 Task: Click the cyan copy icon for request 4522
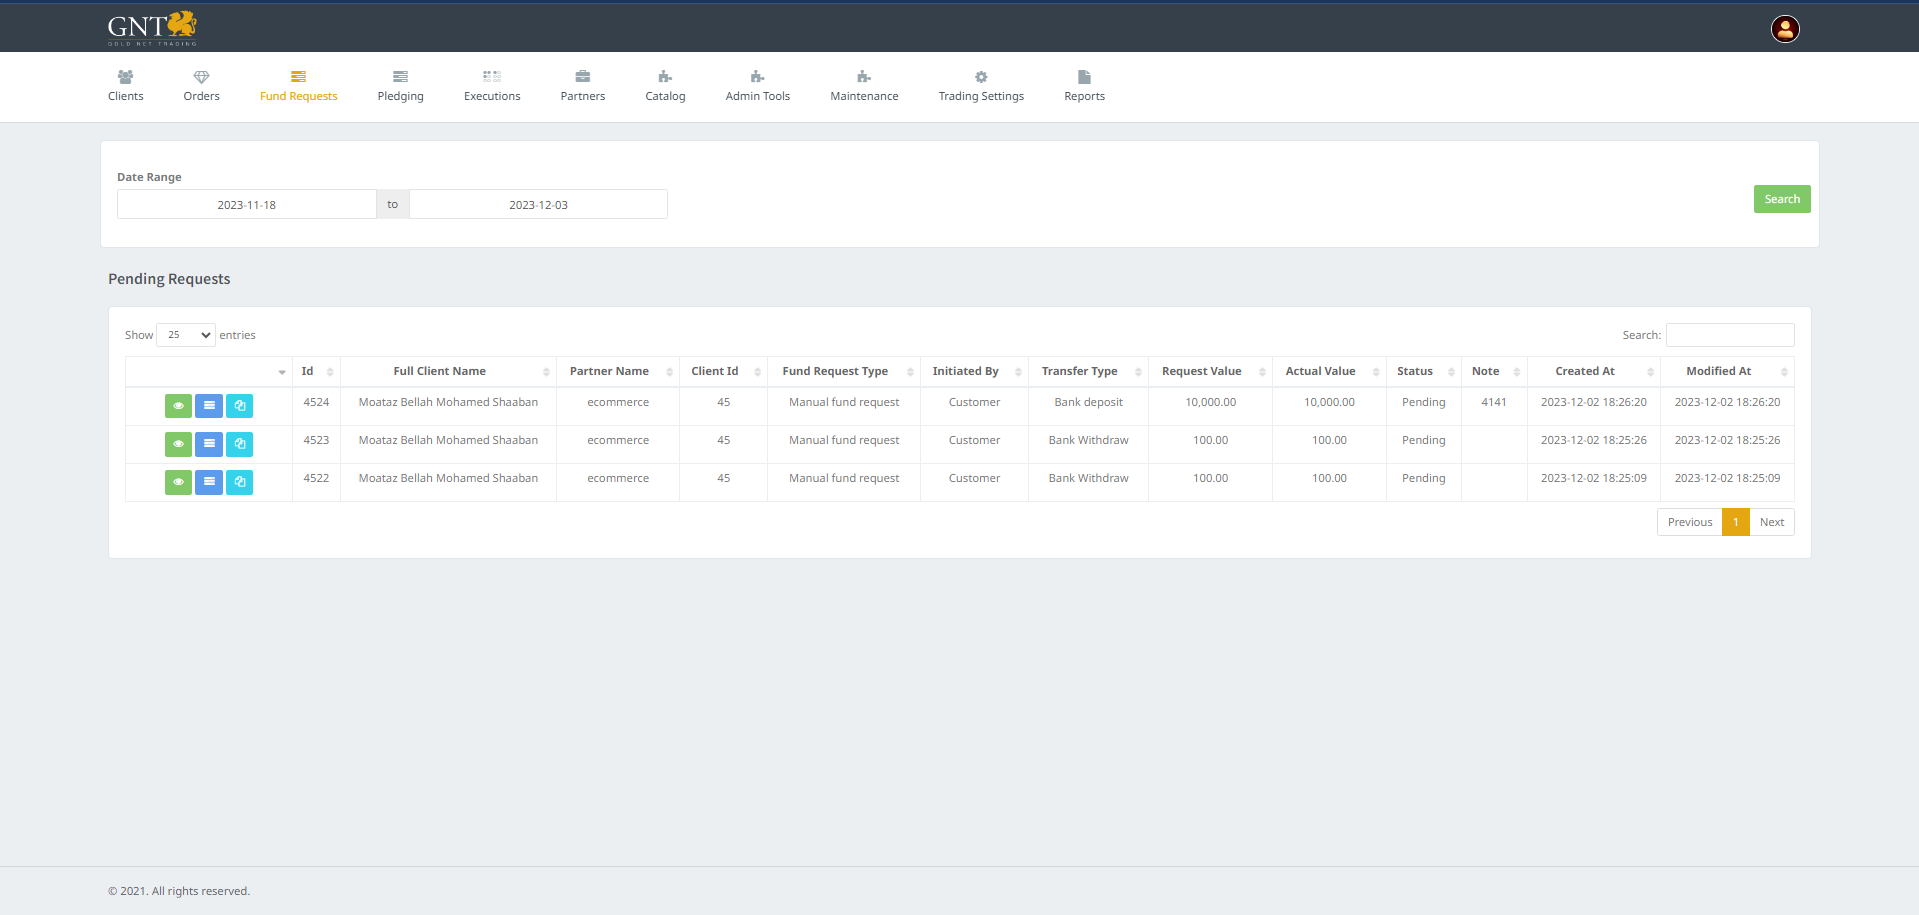coord(240,482)
